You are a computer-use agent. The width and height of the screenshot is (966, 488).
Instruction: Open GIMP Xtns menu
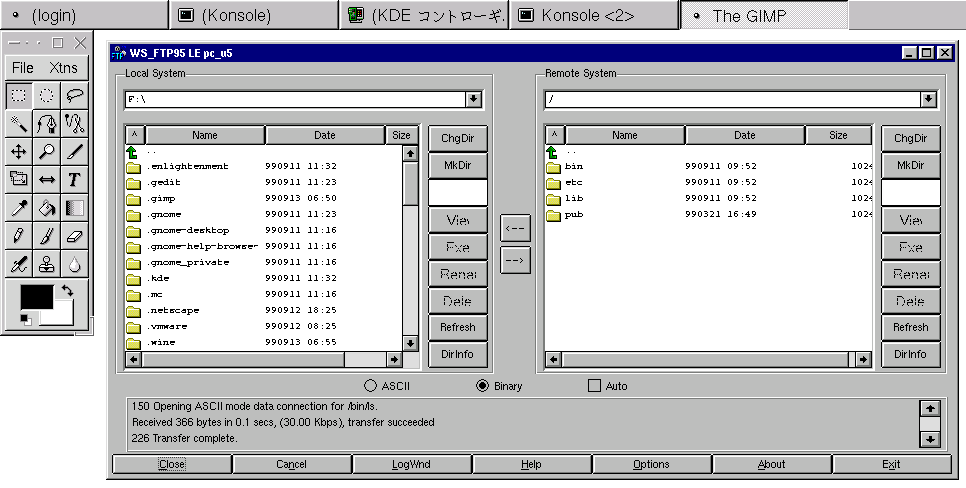(63, 68)
